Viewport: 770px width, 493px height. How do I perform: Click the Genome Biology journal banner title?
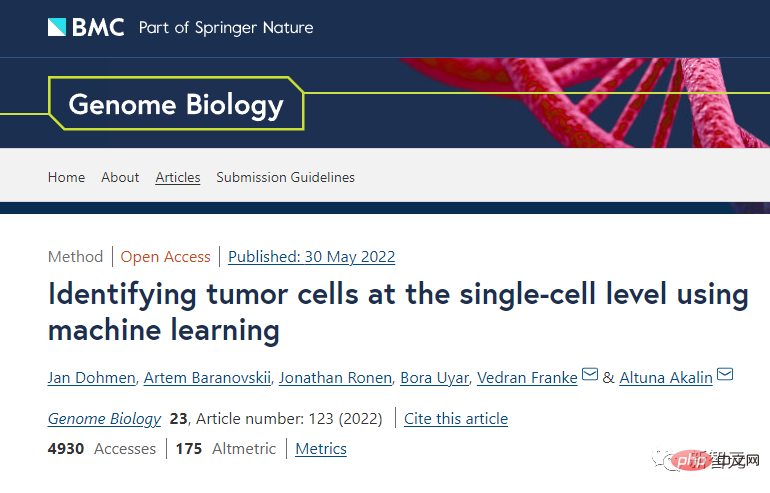coord(176,104)
